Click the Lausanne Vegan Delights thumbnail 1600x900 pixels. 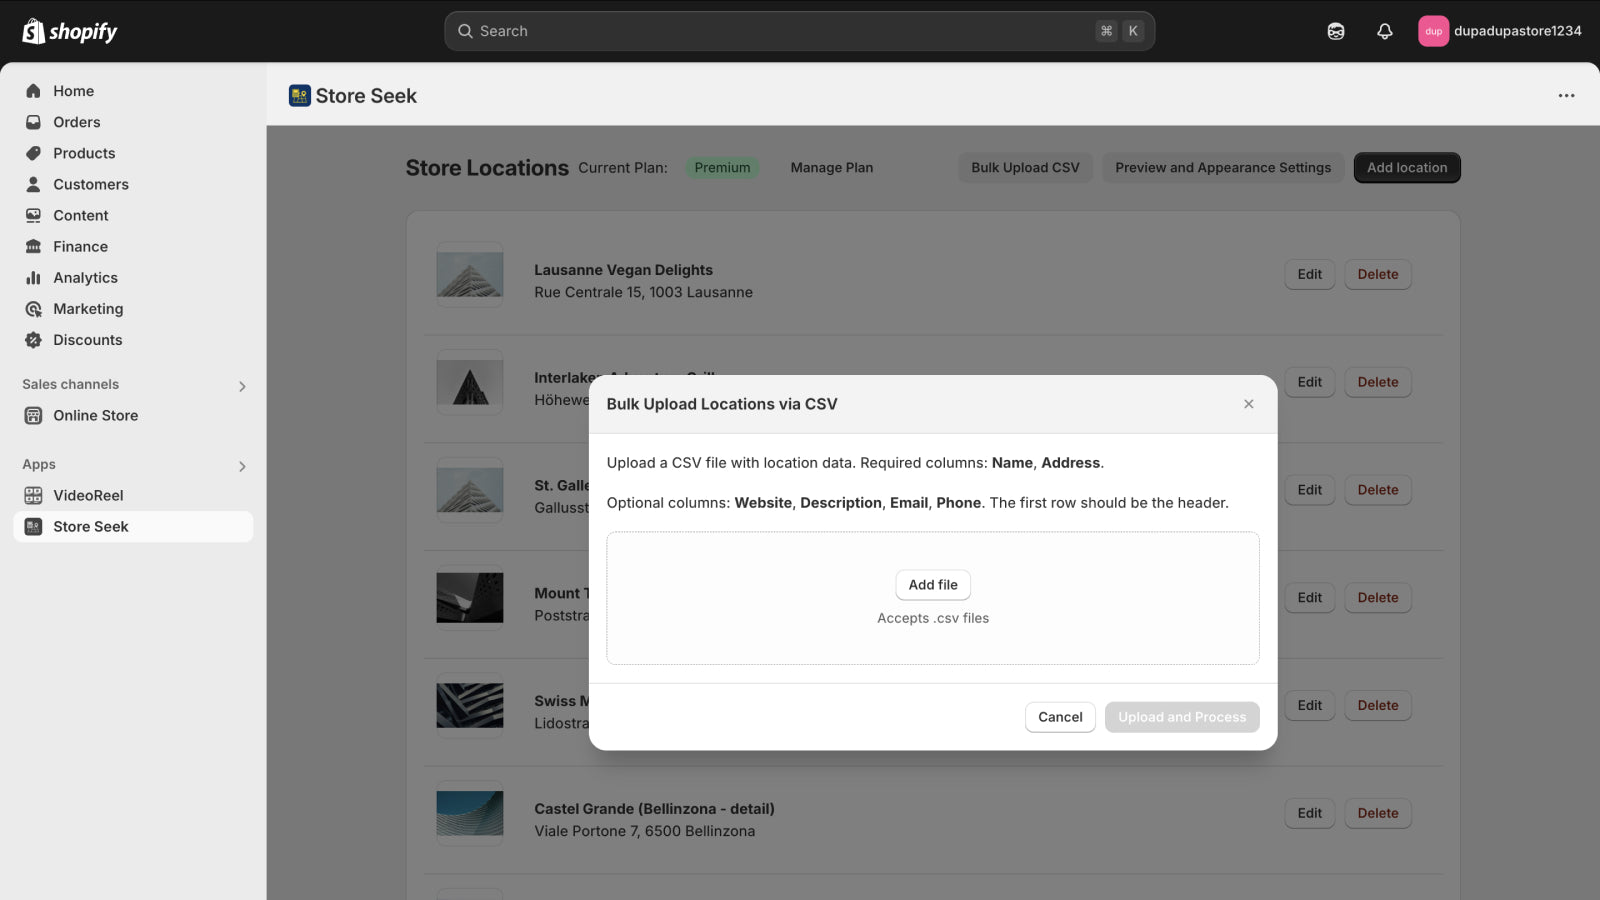[469, 273]
